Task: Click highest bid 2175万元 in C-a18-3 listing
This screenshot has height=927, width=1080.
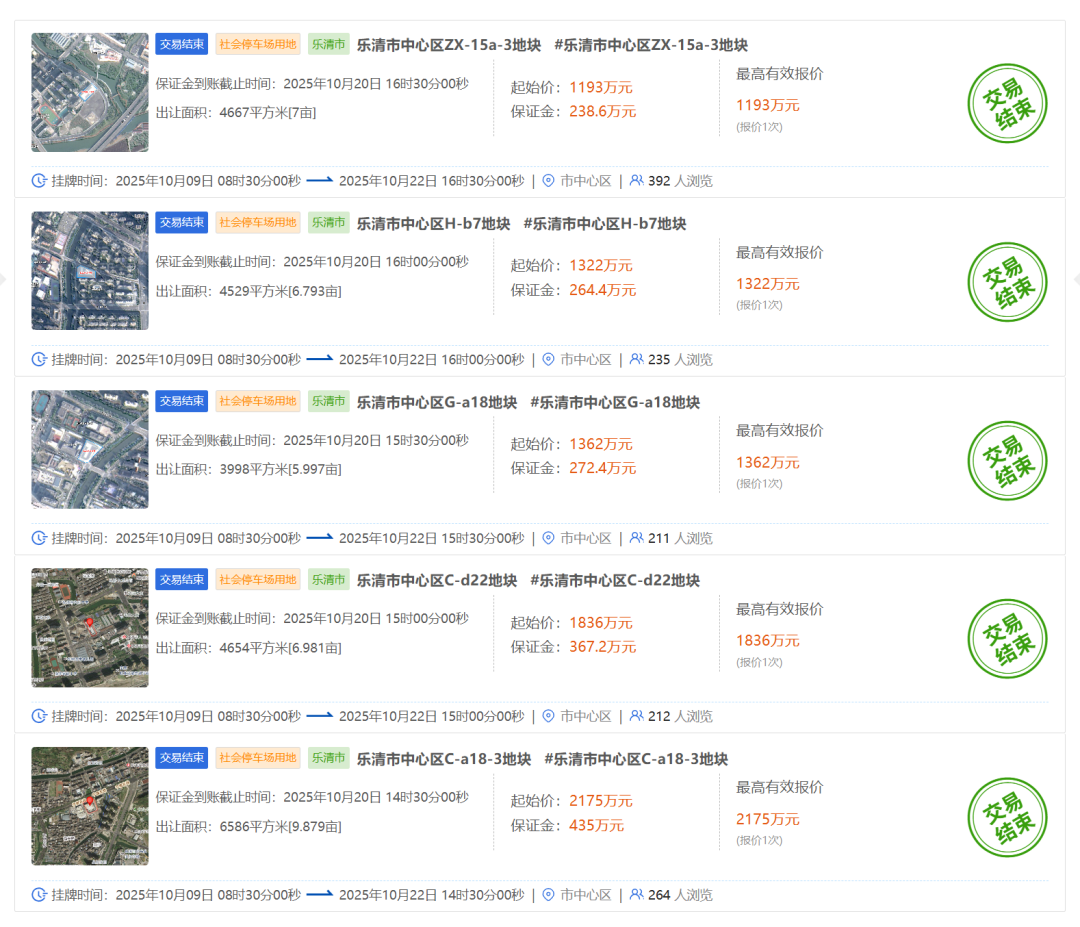Action: (767, 819)
